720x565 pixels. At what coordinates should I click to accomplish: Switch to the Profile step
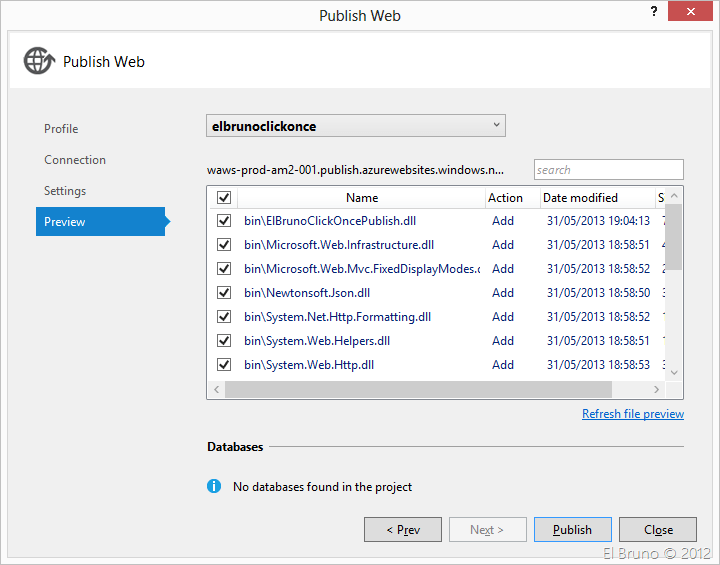click(x=61, y=129)
